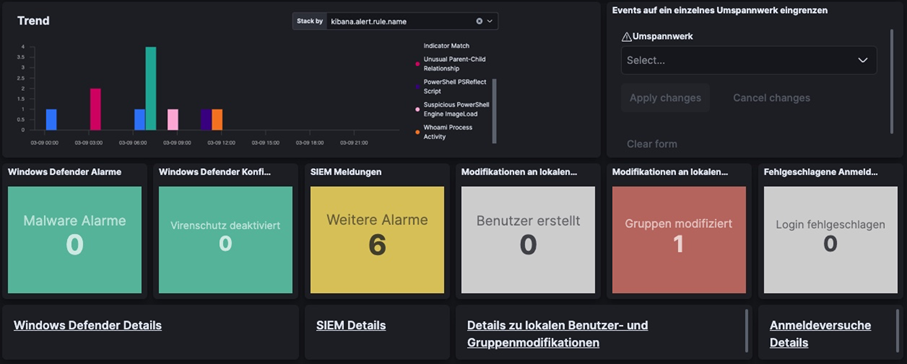This screenshot has height=364, width=907.
Task: Click the magenta bar near 03-09 03:00
Action: (95, 109)
